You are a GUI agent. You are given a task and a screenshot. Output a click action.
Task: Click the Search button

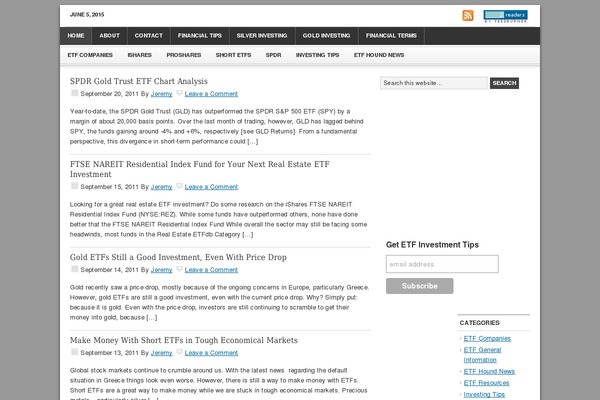click(x=504, y=83)
